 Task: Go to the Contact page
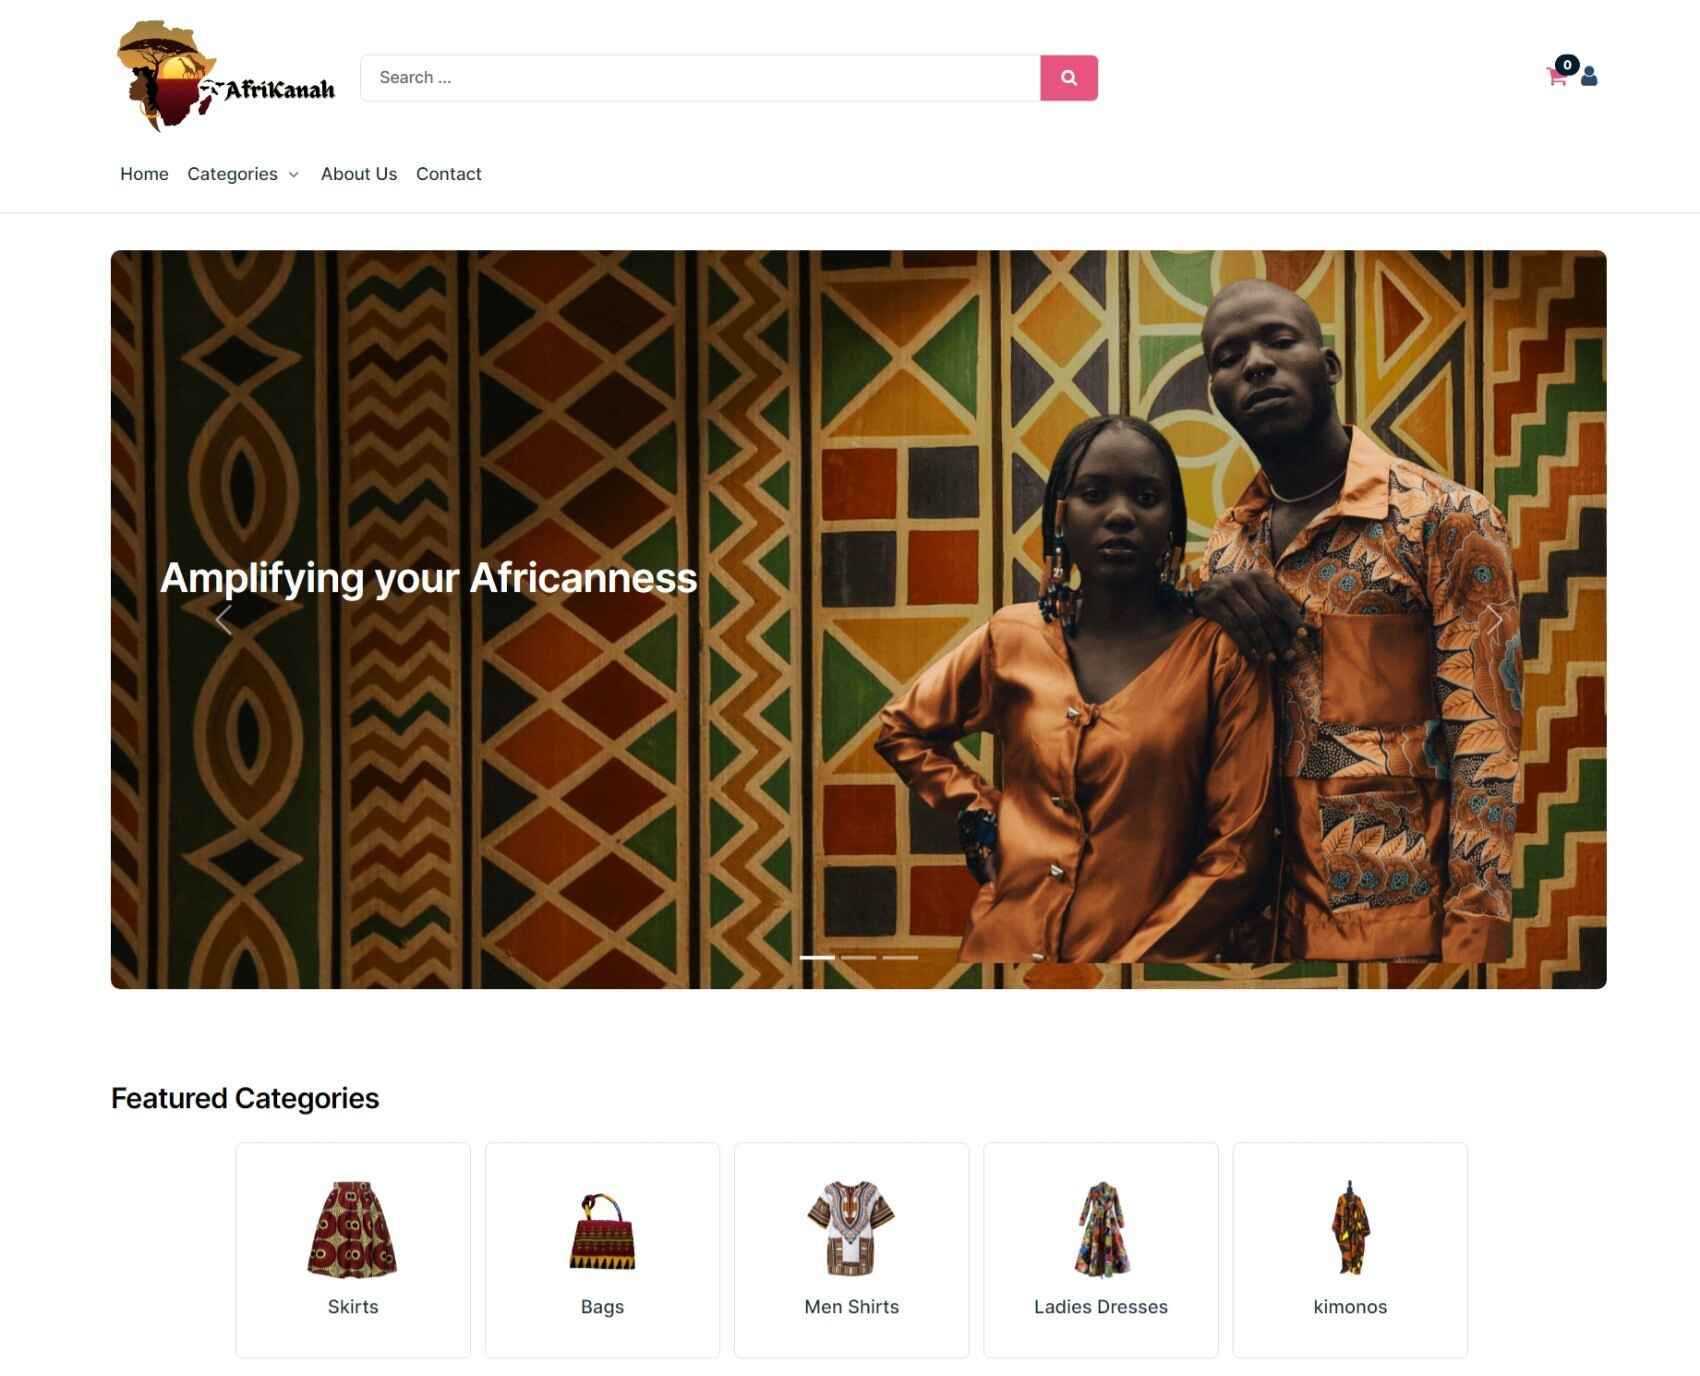(x=449, y=174)
